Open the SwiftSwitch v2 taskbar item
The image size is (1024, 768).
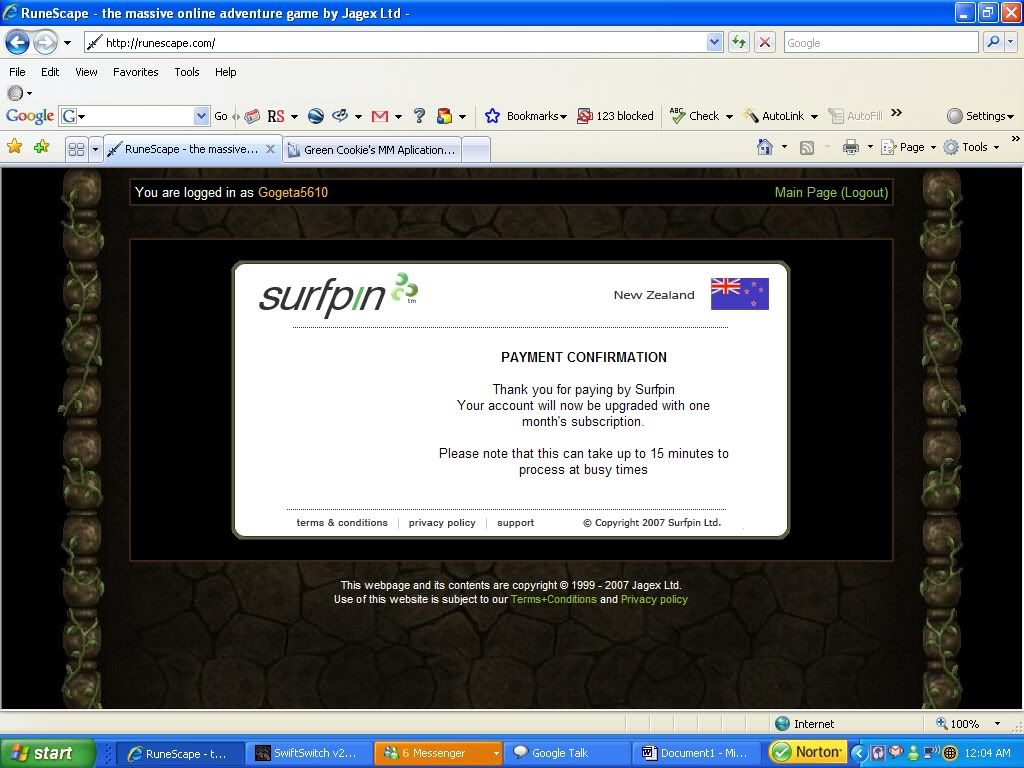309,753
